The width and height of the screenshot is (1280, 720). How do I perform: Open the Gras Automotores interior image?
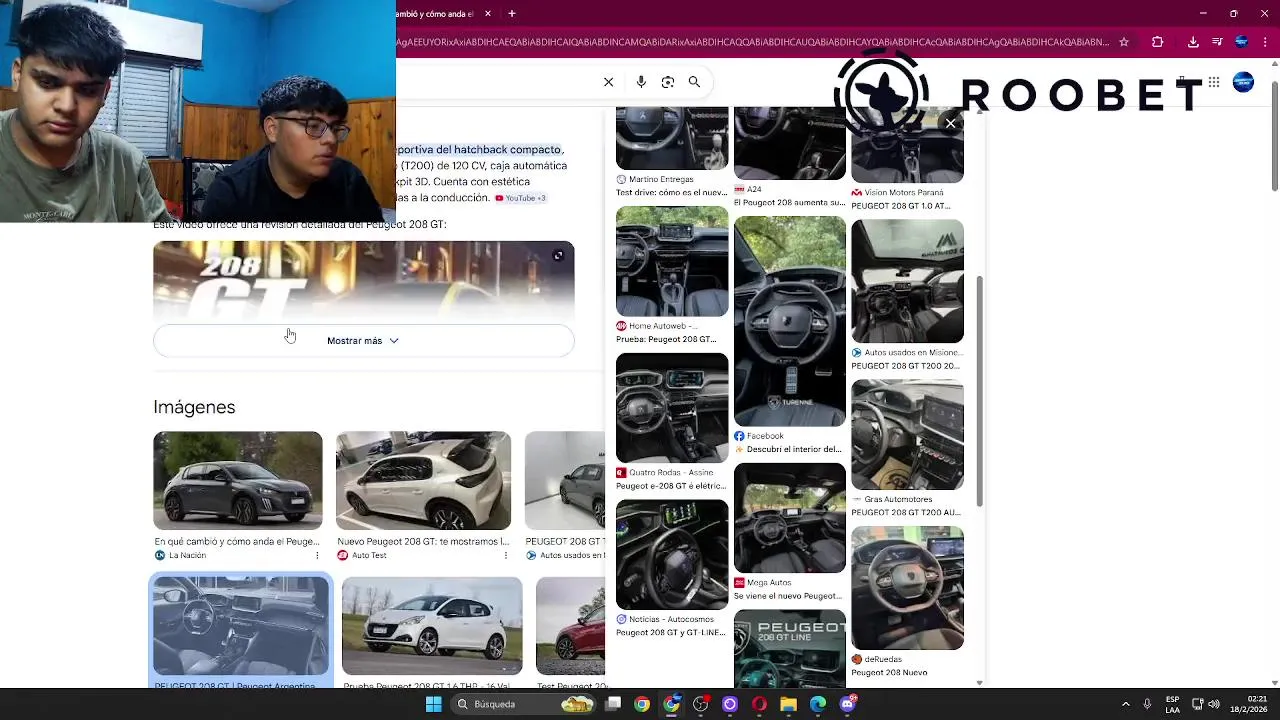pos(907,435)
